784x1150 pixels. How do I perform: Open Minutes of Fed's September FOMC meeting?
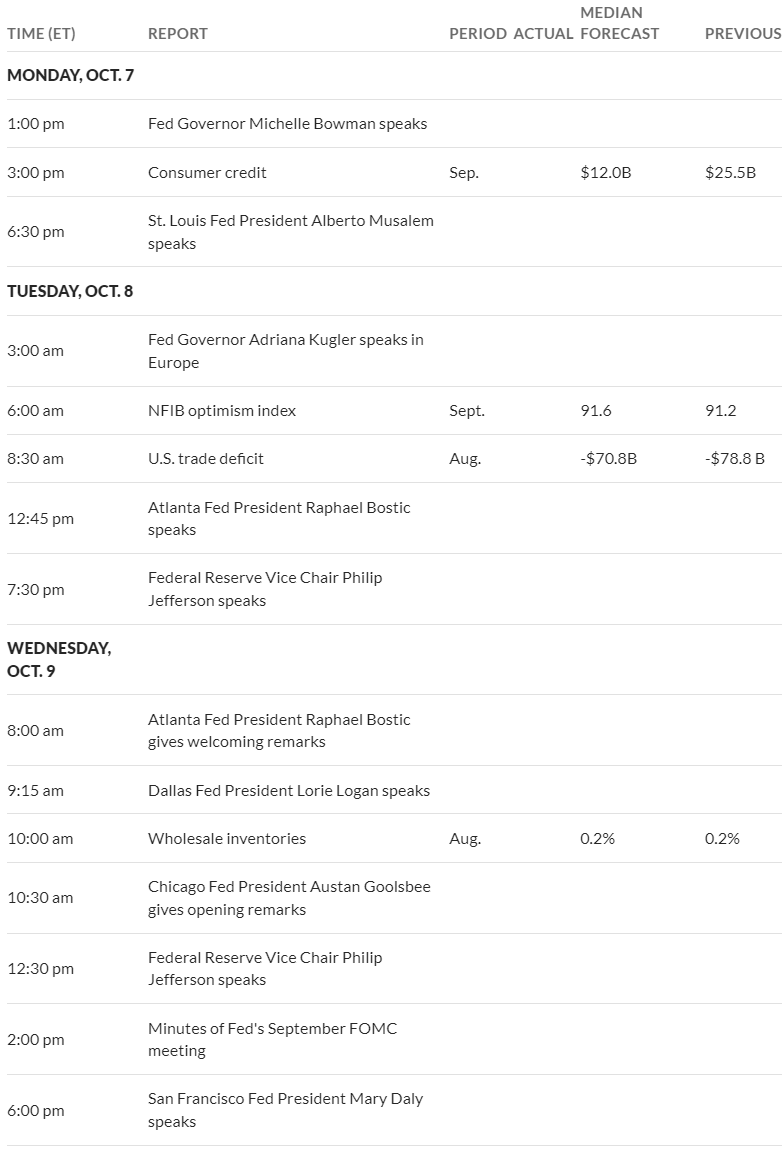pos(272,1039)
